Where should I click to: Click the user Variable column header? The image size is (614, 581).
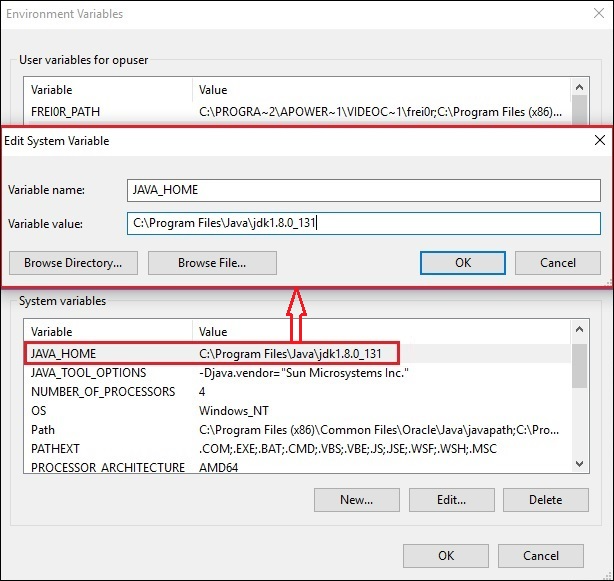coord(108,90)
